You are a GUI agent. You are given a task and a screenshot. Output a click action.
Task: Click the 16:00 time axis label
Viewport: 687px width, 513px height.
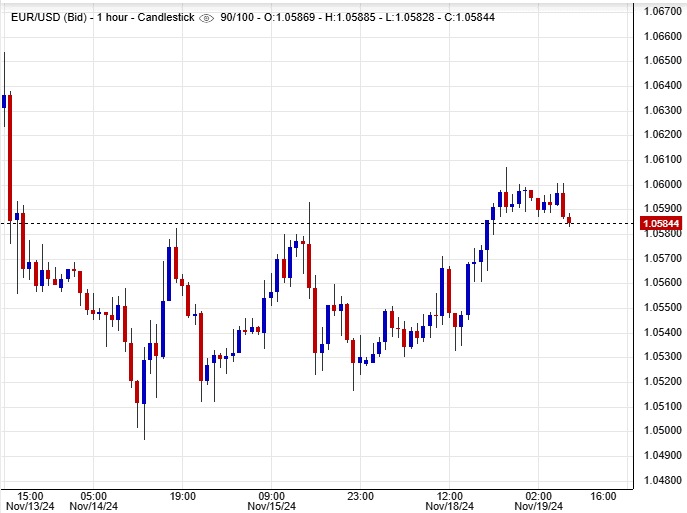click(x=603, y=495)
